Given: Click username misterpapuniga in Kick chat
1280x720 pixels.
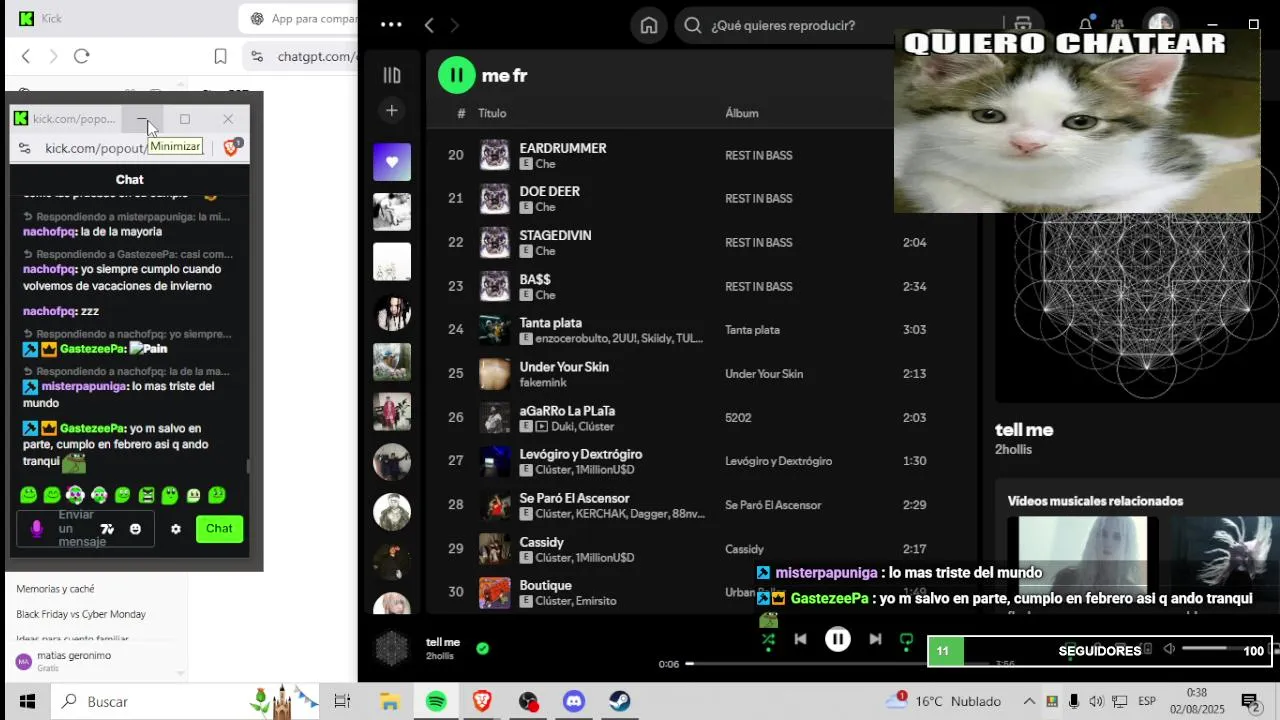Looking at the screenshot, I should (84, 386).
